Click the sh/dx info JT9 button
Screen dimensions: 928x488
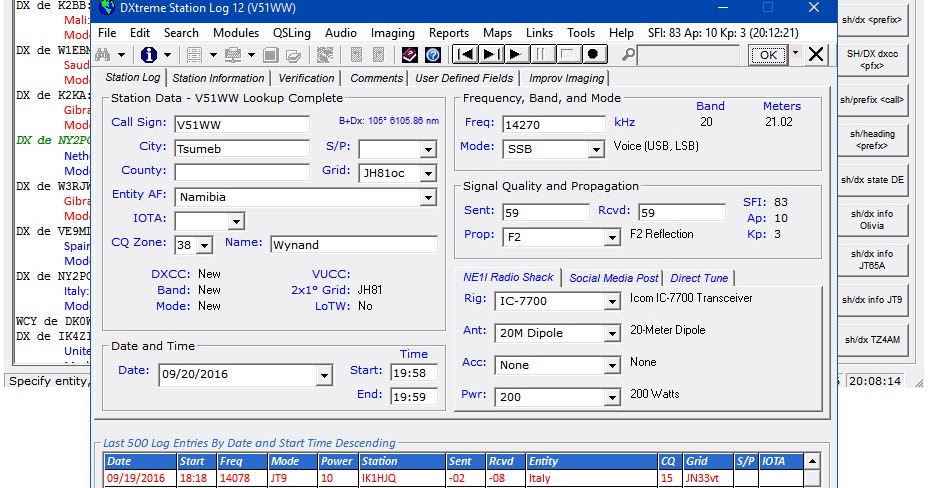point(872,299)
